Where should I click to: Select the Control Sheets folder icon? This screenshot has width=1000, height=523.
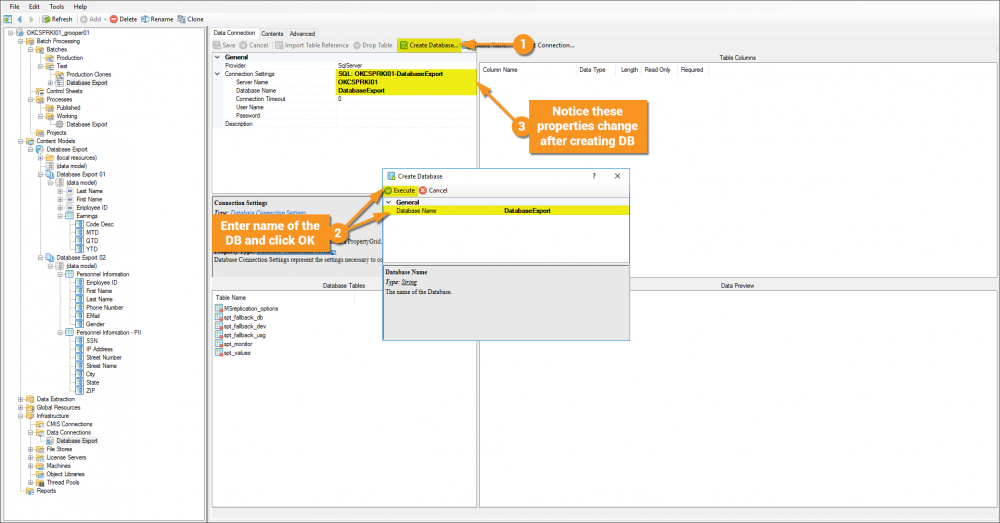point(40,91)
